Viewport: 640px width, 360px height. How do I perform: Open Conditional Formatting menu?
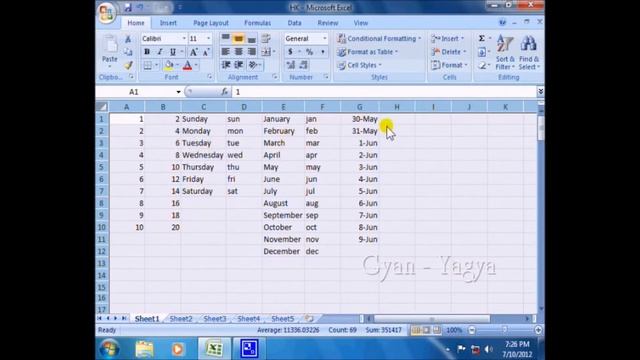pos(379,38)
